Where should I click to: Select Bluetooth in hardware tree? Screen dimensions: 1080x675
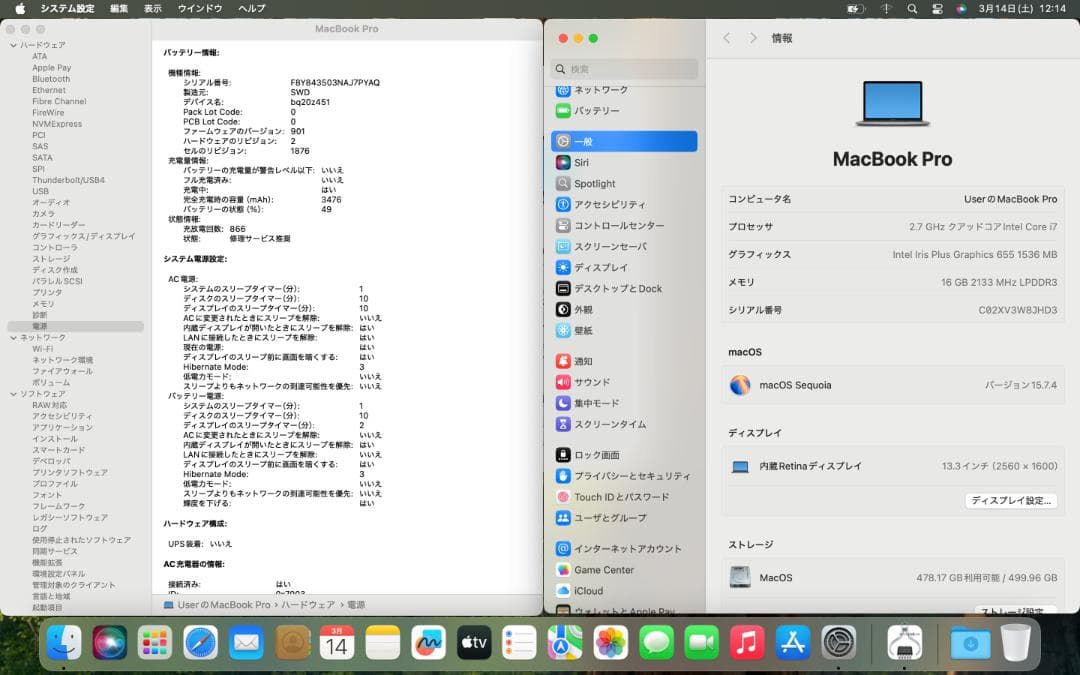(51, 79)
